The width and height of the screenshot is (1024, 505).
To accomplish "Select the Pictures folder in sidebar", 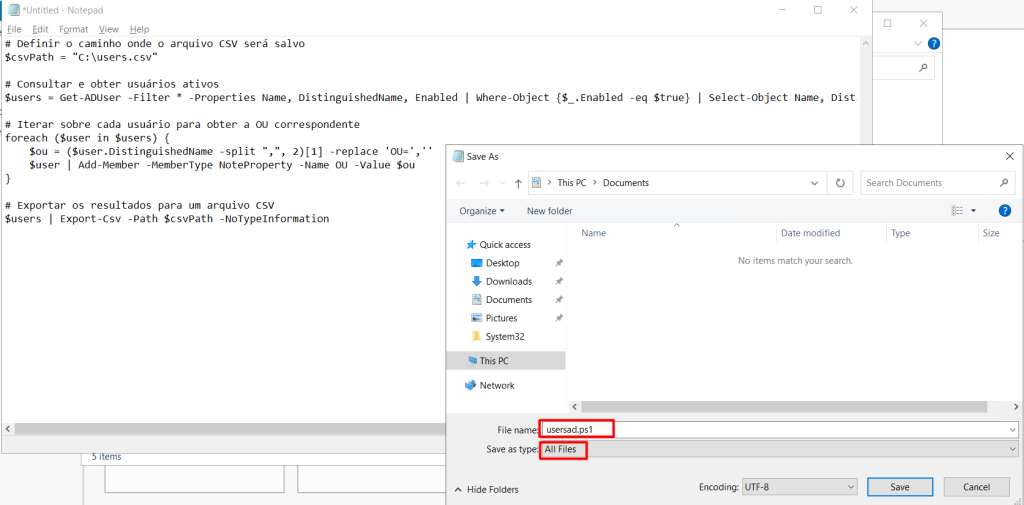I will (x=501, y=318).
